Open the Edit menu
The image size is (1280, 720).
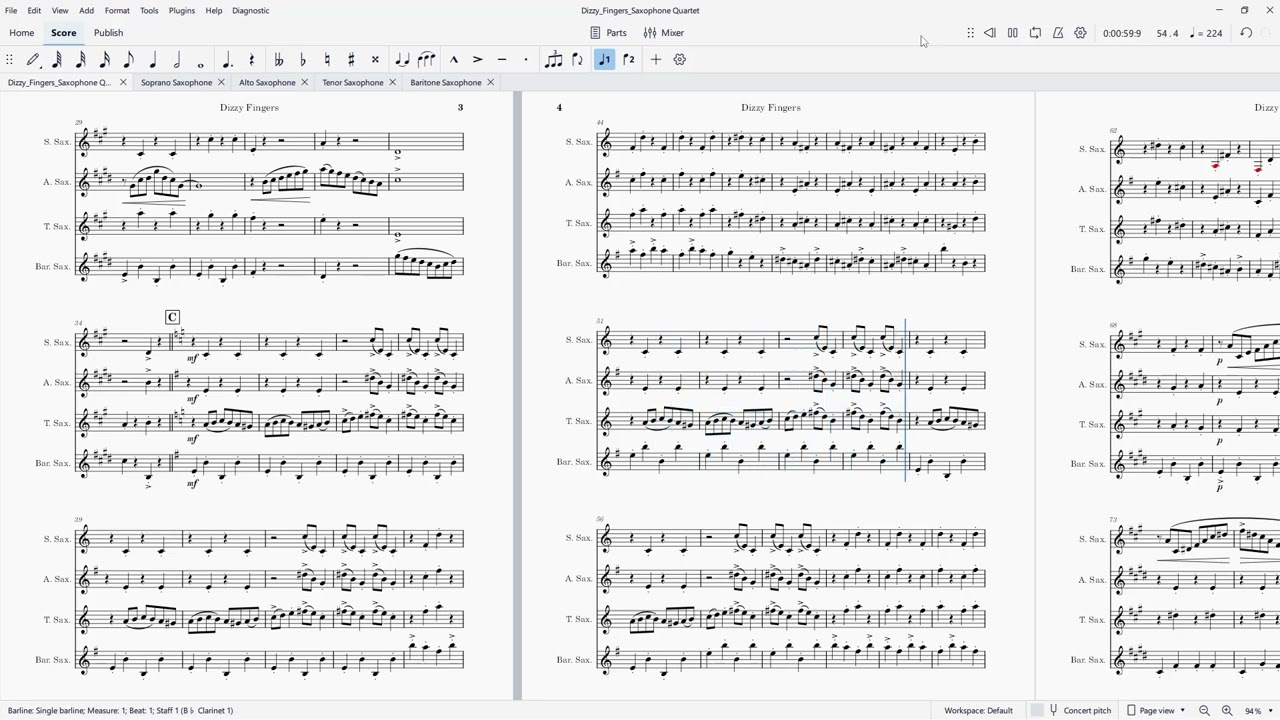click(x=34, y=10)
